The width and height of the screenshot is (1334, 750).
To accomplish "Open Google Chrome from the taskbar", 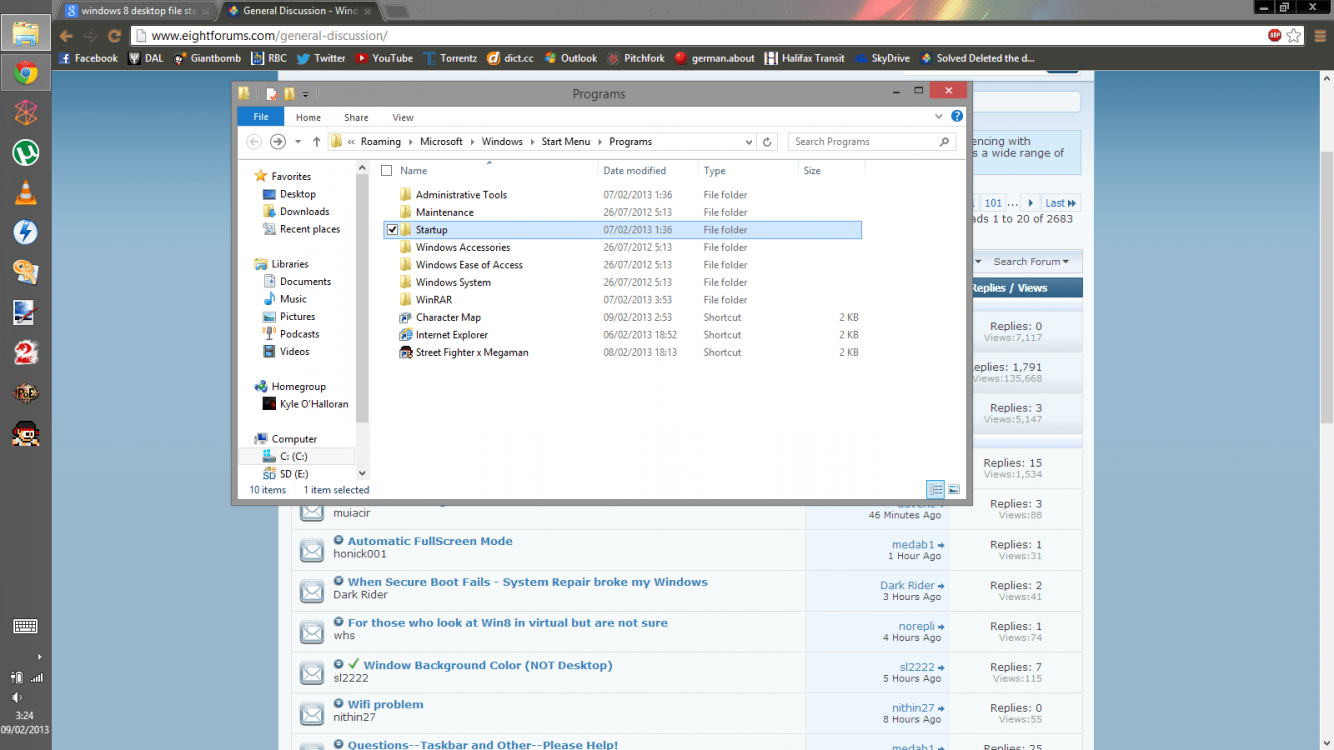I will coord(26,73).
